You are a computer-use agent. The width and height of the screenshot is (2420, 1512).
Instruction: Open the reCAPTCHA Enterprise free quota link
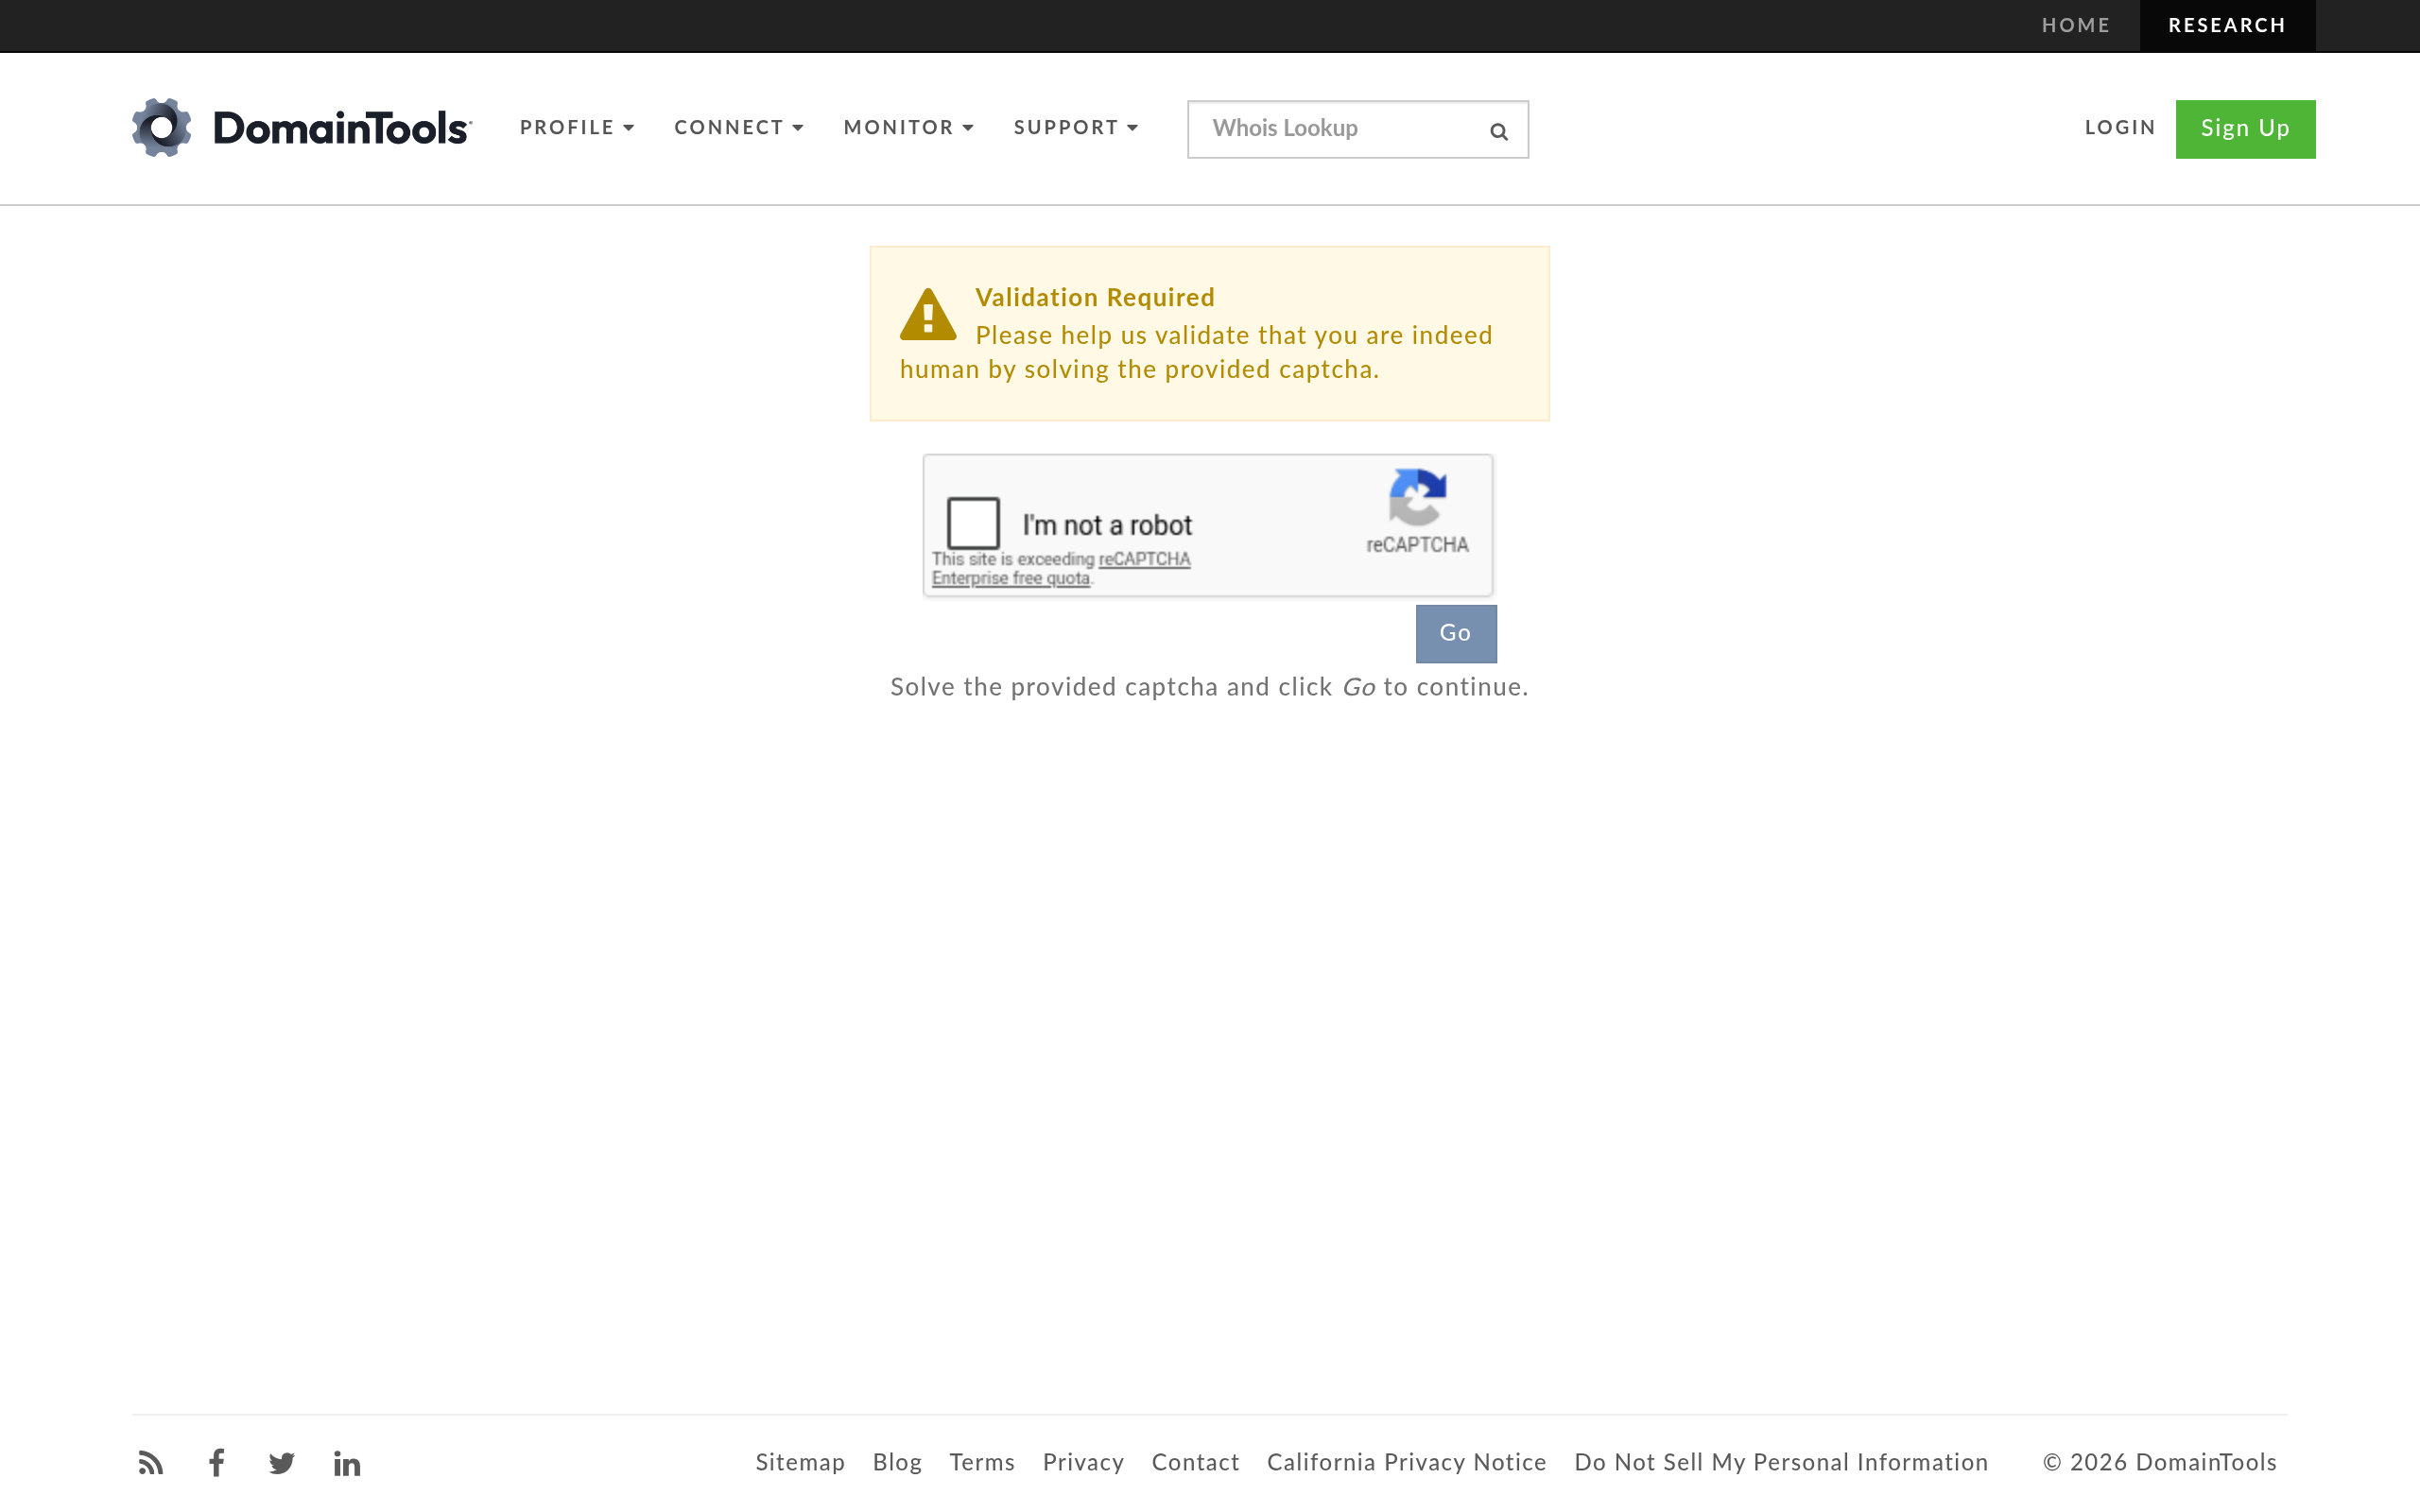point(1061,569)
